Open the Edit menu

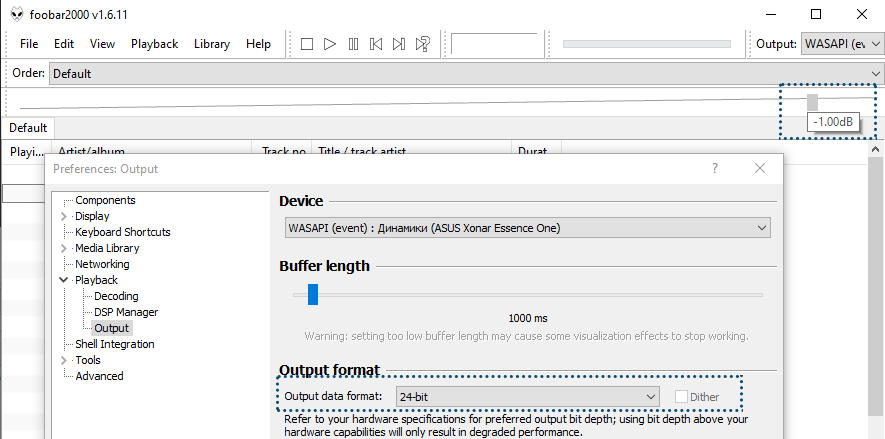click(x=64, y=44)
